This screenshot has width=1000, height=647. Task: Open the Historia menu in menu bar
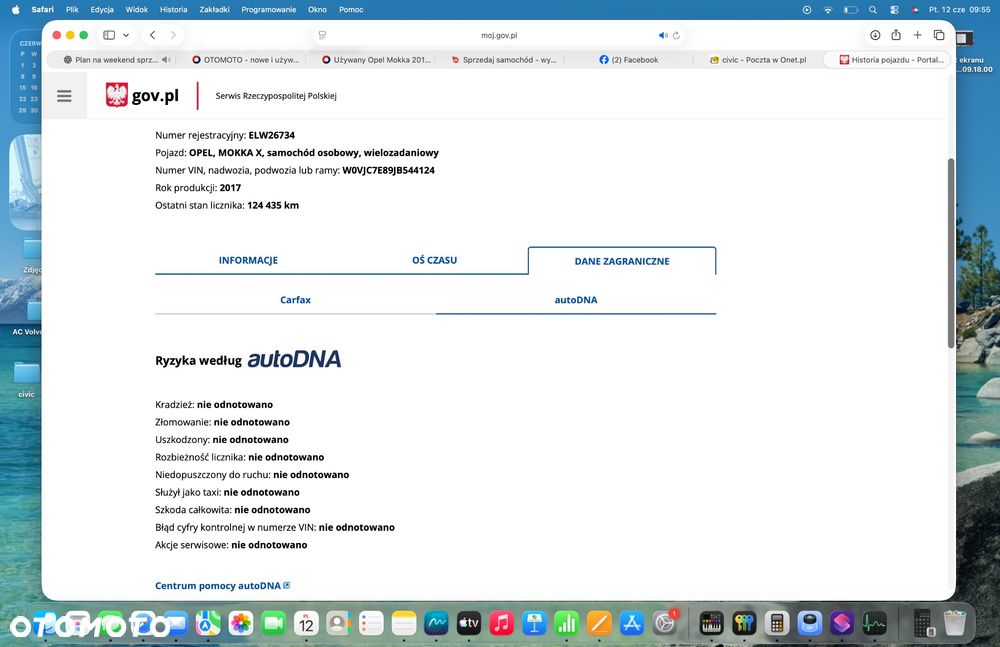pos(173,10)
